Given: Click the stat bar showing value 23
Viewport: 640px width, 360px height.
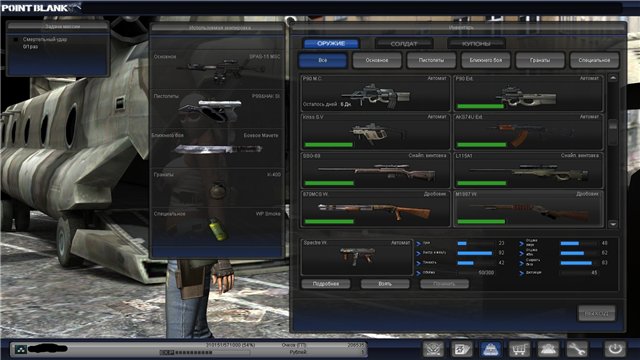Looking at the screenshot, I should click(x=475, y=243).
